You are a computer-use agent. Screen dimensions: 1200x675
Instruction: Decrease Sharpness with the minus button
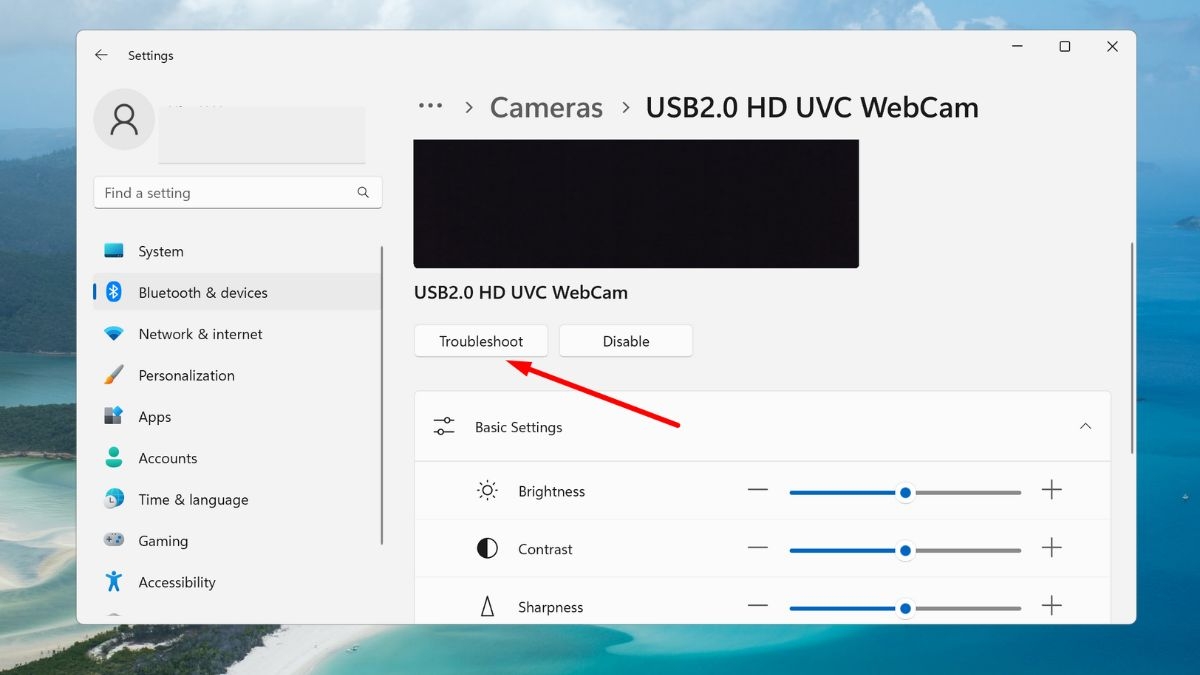[758, 606]
